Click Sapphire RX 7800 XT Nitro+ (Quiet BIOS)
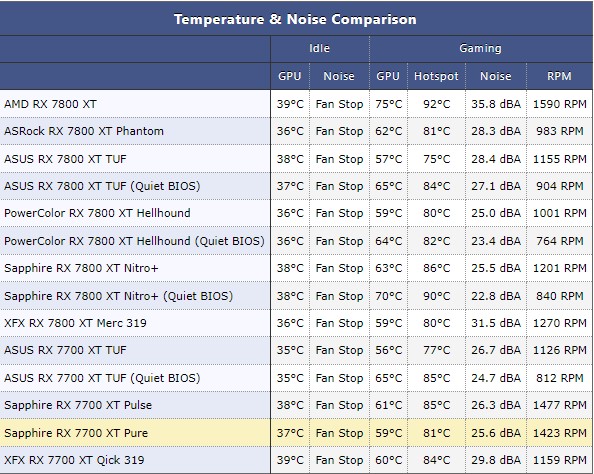Viewport: 594px width, 474px height. tap(118, 296)
